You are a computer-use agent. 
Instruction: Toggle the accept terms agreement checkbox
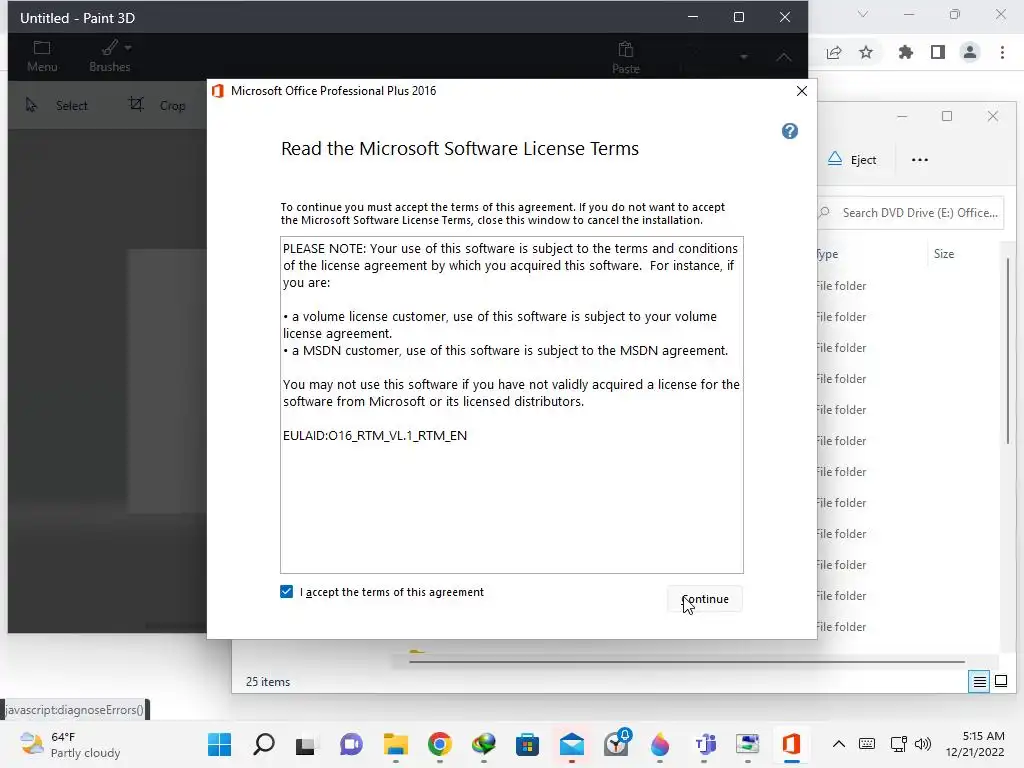[x=287, y=592]
